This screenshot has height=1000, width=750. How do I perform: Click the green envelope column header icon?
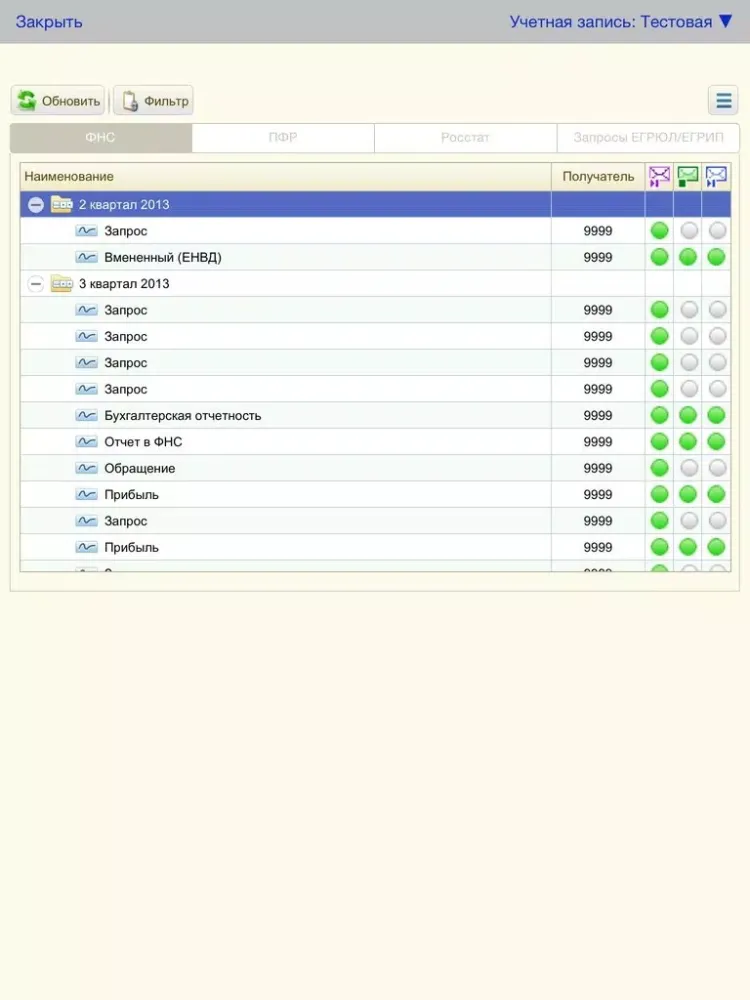[688, 177]
